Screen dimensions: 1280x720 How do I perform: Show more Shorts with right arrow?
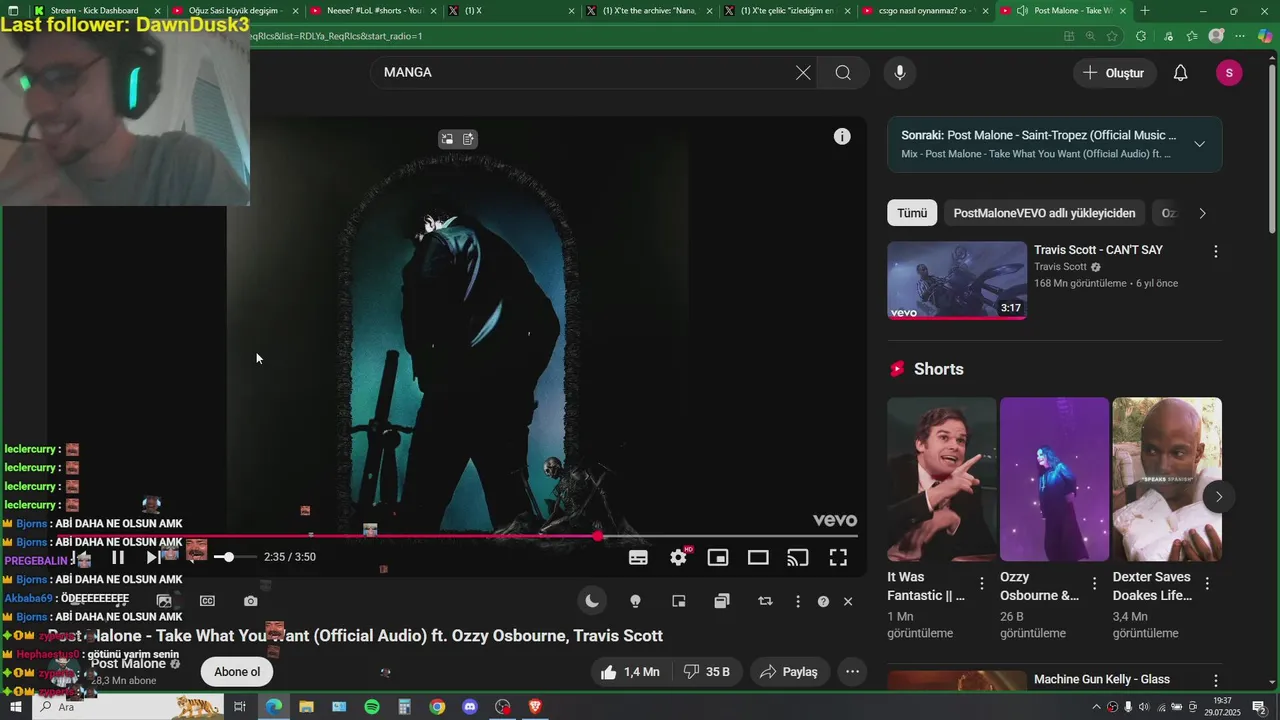coord(1218,497)
